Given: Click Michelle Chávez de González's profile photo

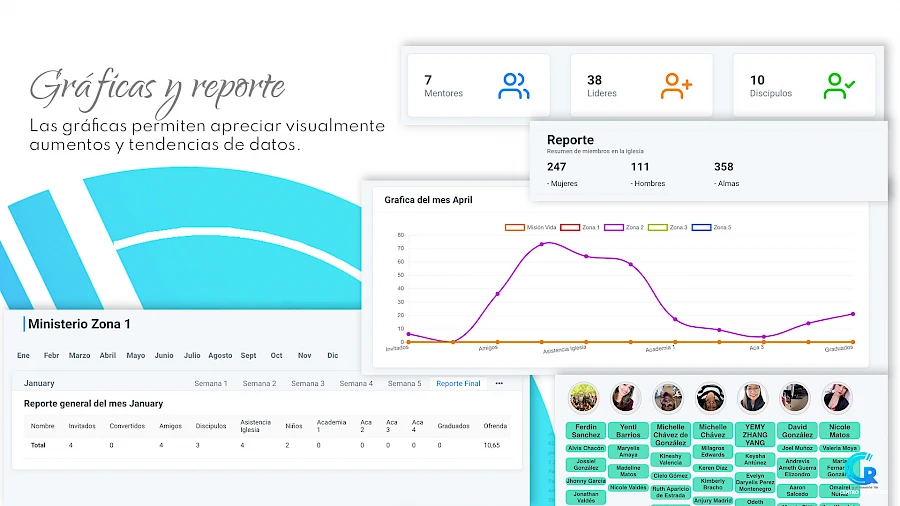Looking at the screenshot, I should (x=668, y=398).
